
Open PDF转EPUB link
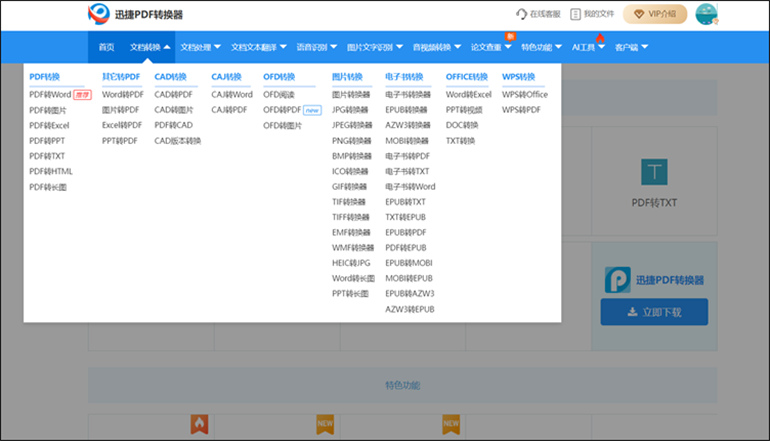pyautogui.click(x=406, y=248)
